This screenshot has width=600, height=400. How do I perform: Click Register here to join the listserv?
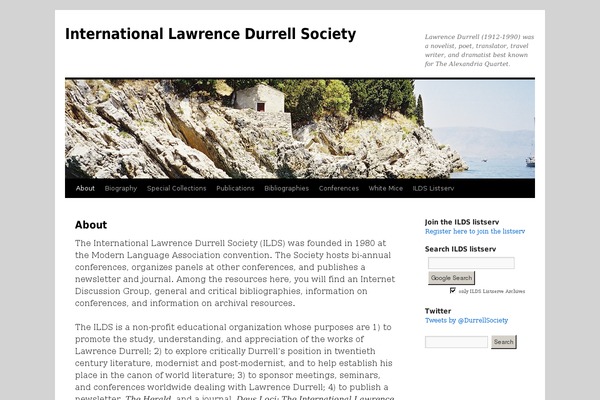tap(475, 231)
